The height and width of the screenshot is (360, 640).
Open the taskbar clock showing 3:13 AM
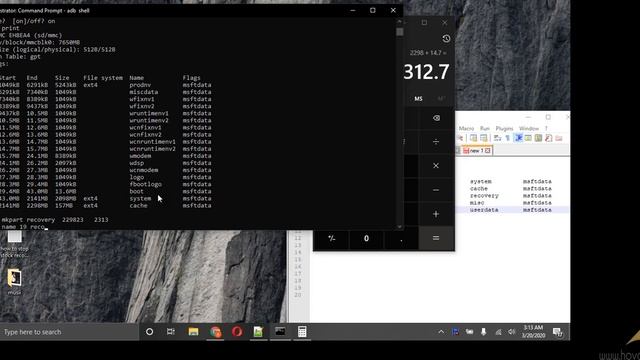click(x=533, y=331)
